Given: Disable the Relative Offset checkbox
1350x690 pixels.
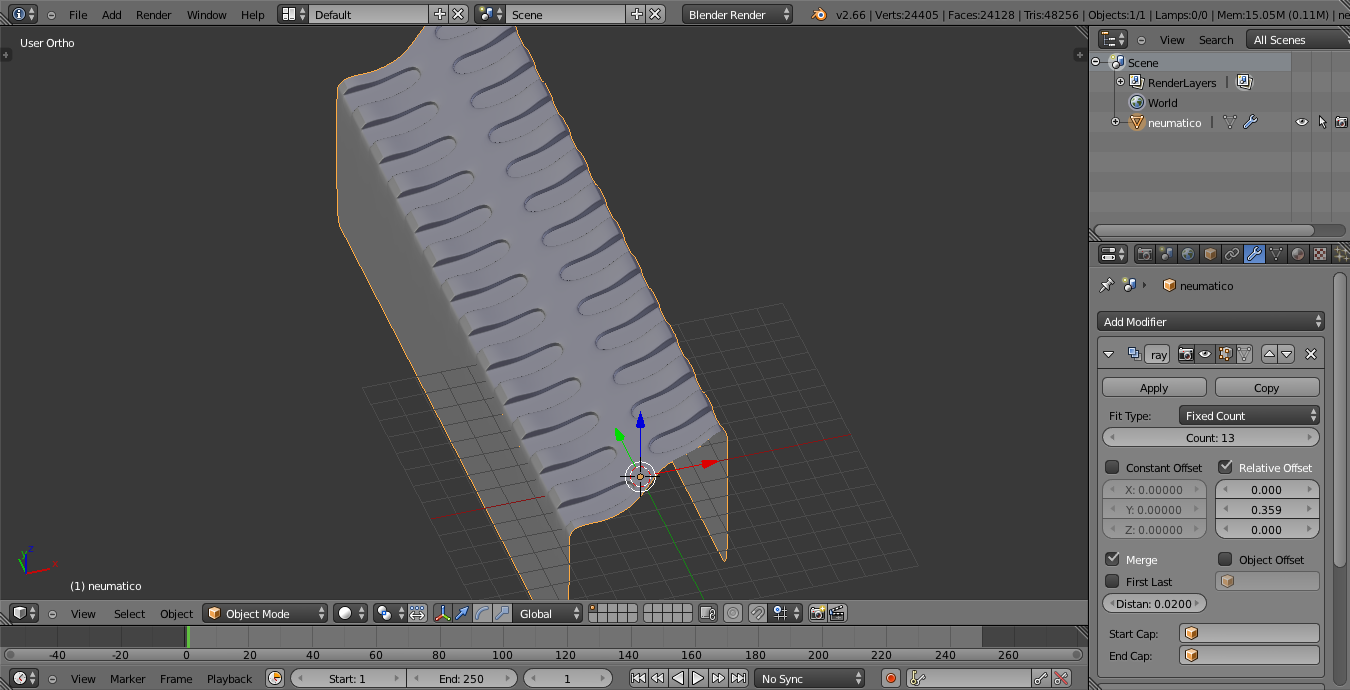Looking at the screenshot, I should tap(1225, 467).
